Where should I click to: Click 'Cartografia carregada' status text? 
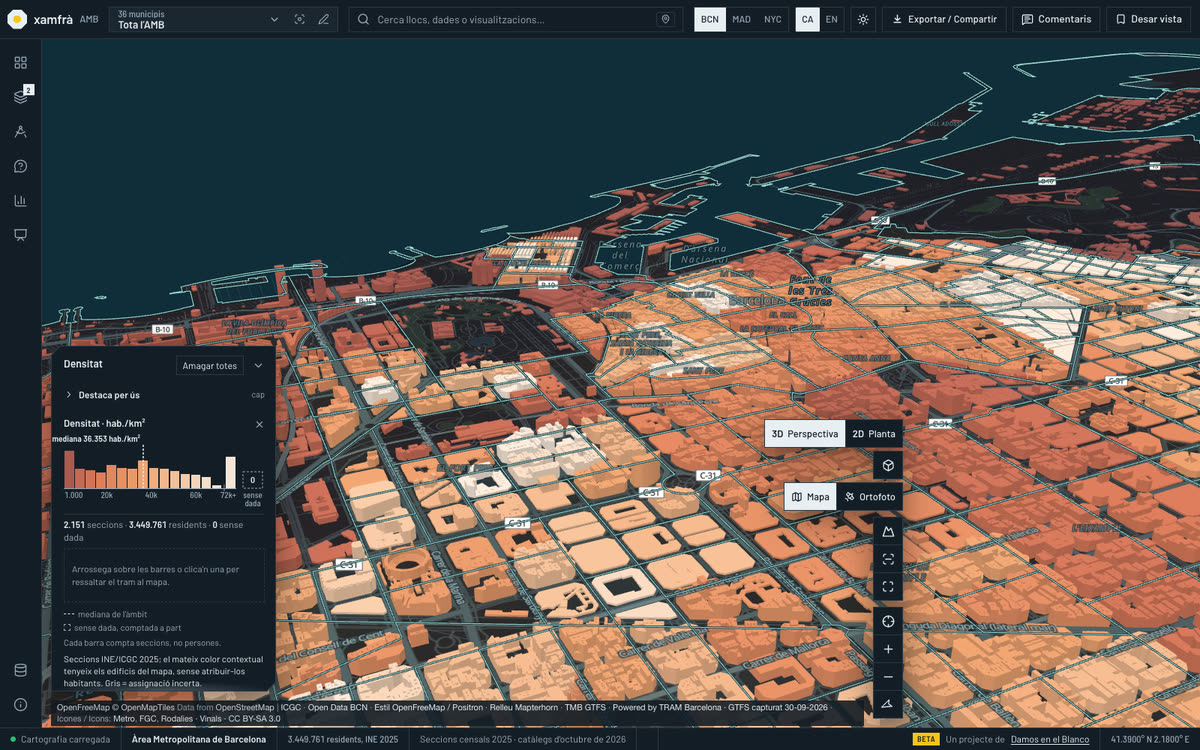coord(65,739)
